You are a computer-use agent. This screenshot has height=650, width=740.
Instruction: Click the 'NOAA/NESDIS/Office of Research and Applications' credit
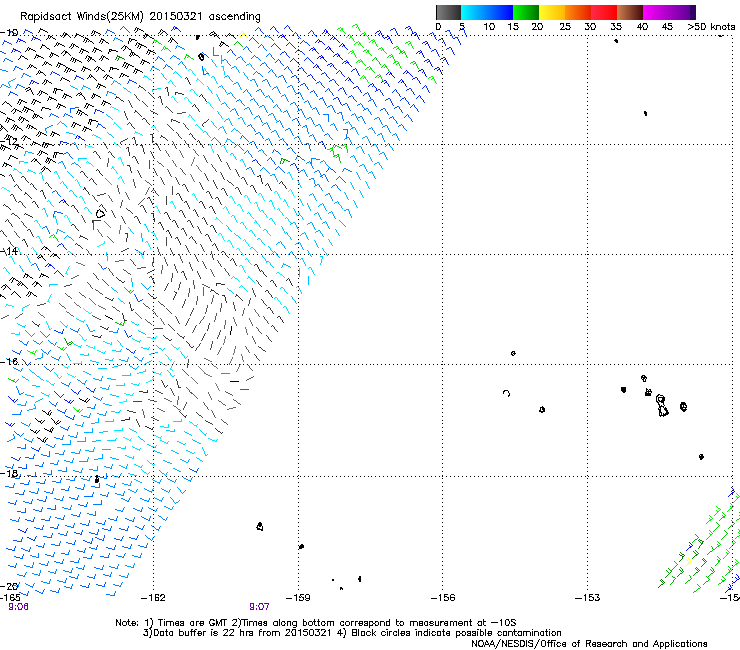(589, 644)
